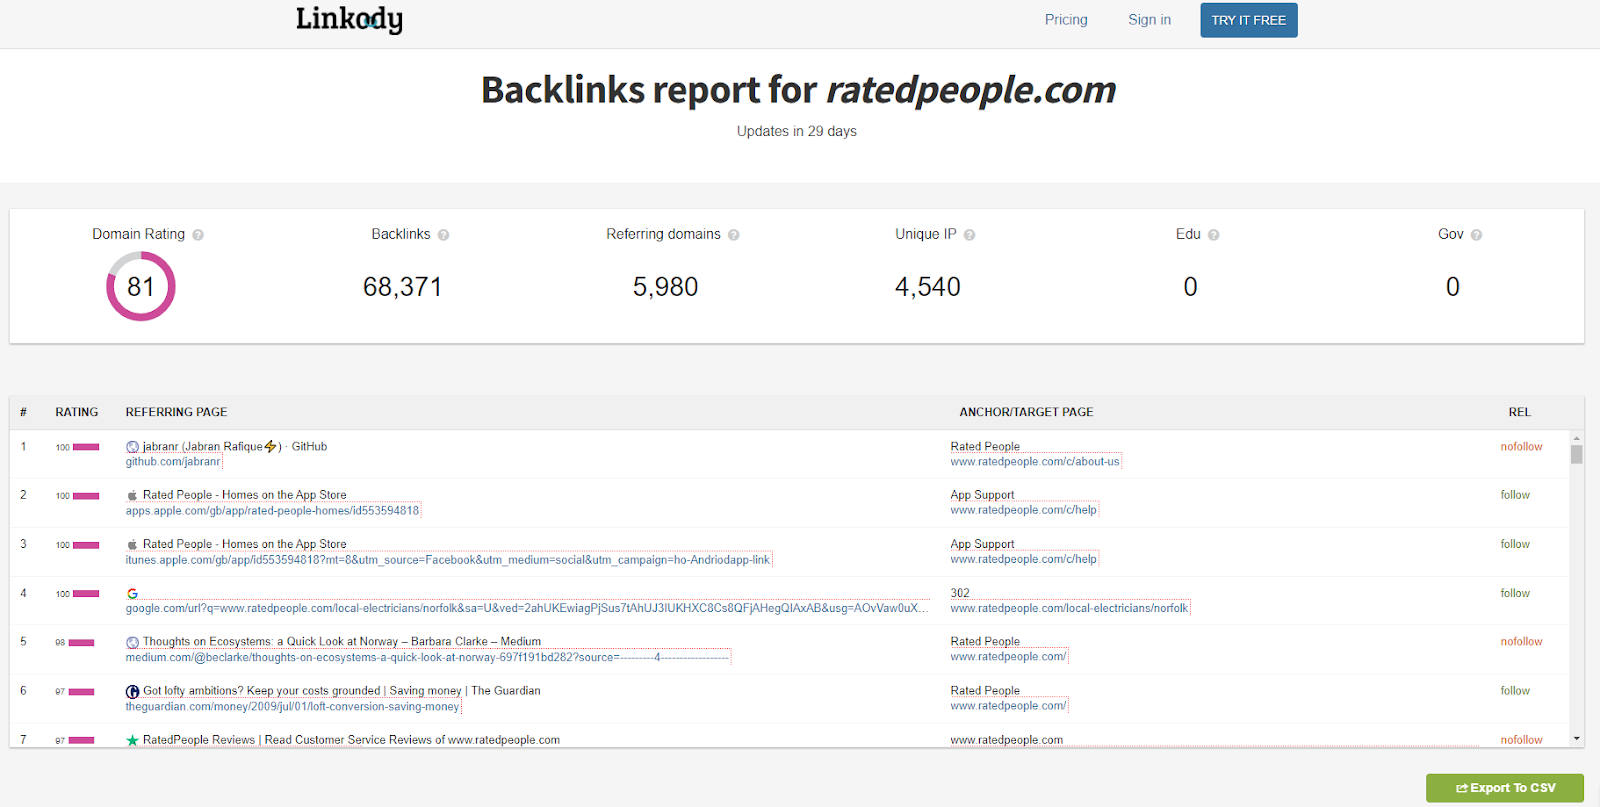1600x807 pixels.
Task: Click the Rated People anchor in row 1
Action: click(985, 447)
